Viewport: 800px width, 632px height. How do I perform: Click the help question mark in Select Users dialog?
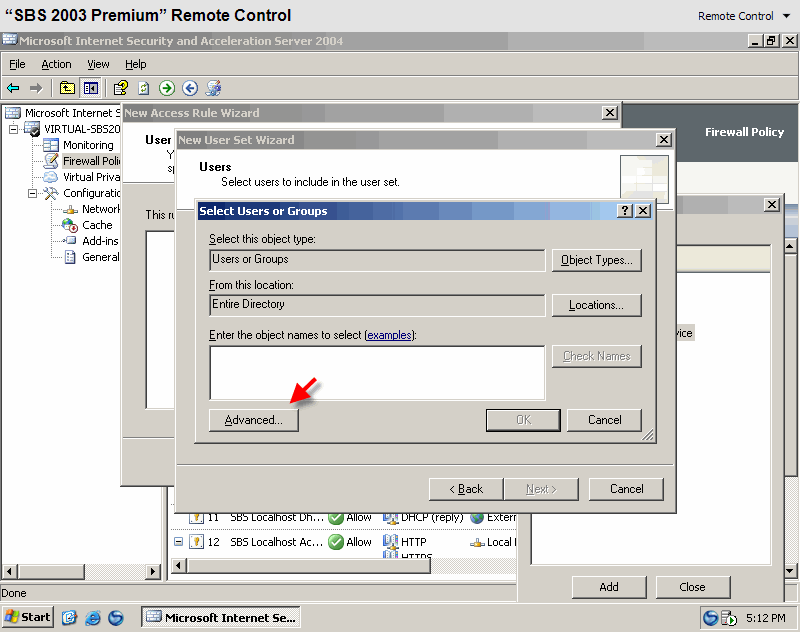[625, 211]
